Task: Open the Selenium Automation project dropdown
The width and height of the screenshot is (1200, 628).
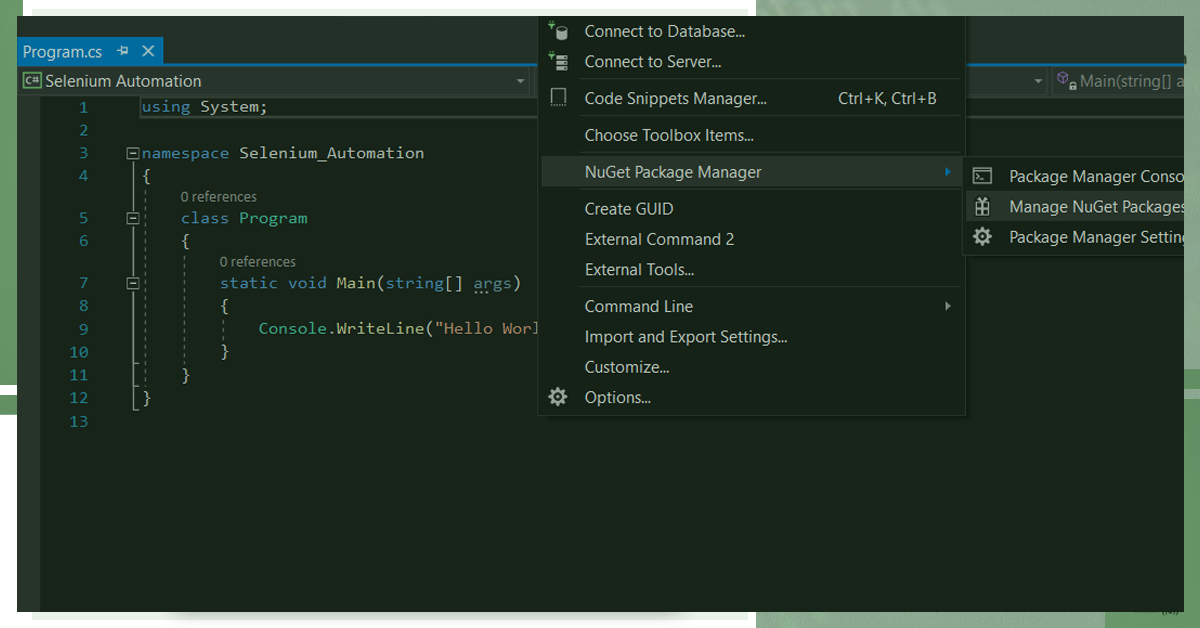Action: (521, 82)
